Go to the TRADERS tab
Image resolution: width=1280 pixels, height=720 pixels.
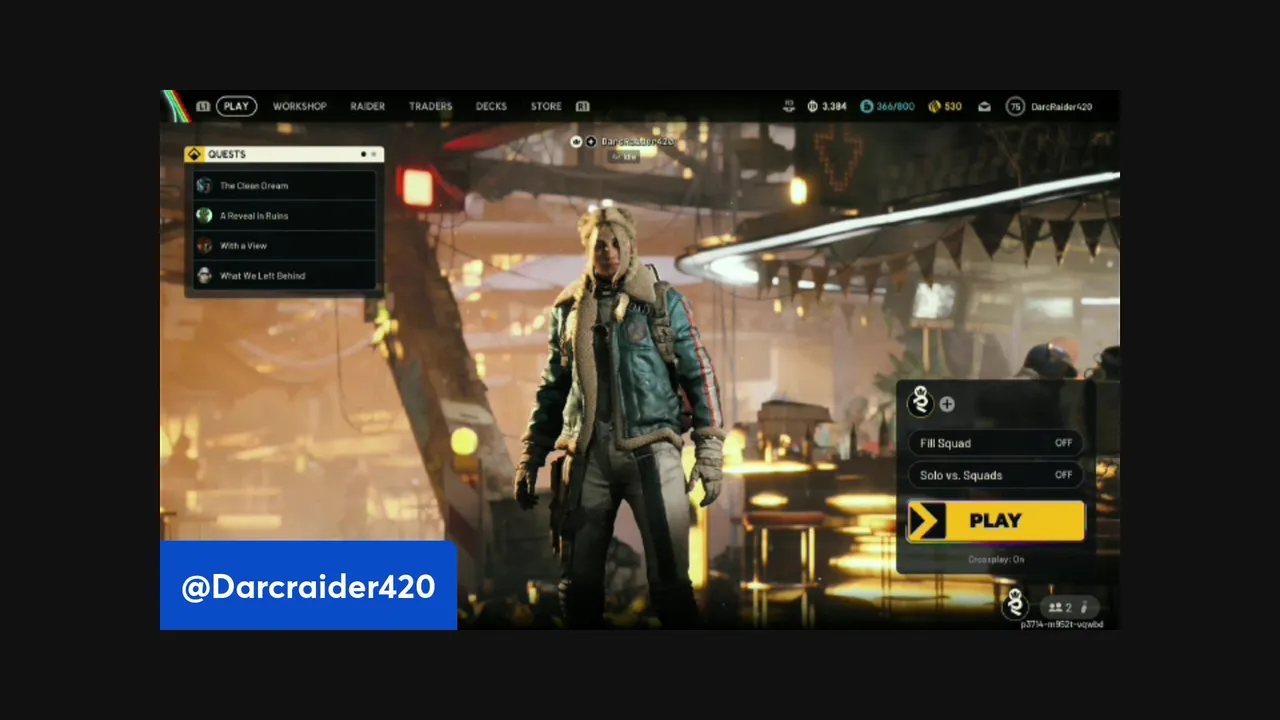pos(431,106)
